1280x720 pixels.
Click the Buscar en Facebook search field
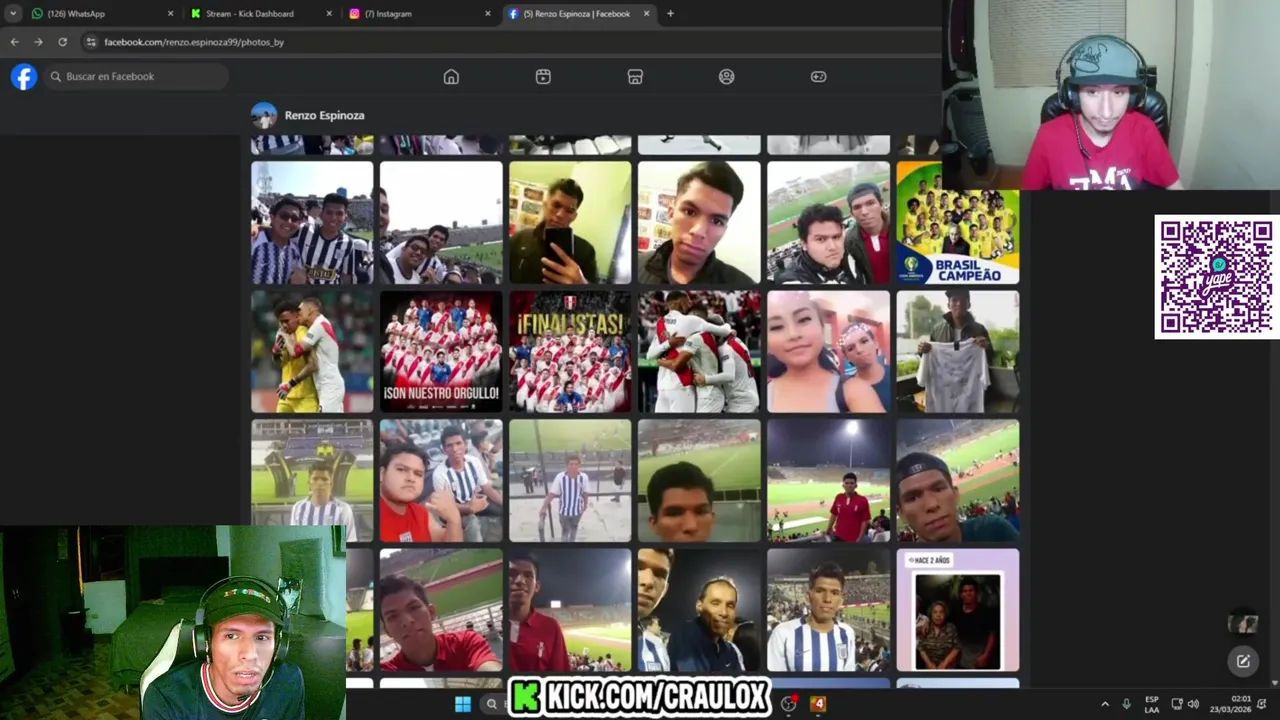[x=136, y=76]
